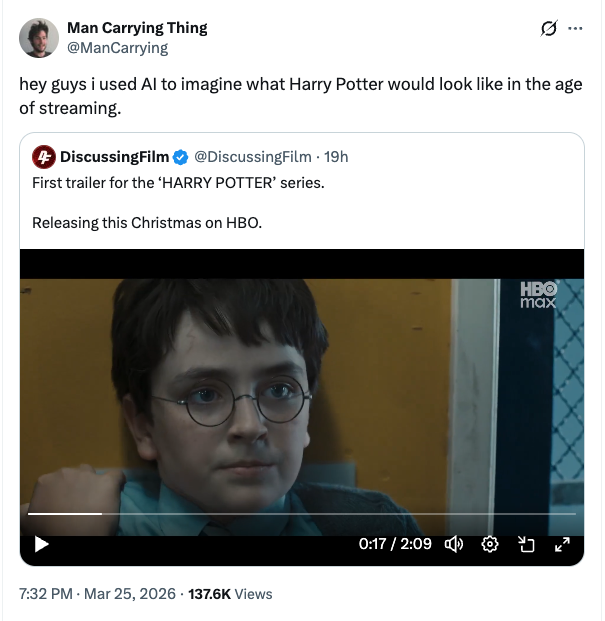Screen dimensions: 605x621
Task: Click Man Carrying Thing profile avatar
Action: coord(38,37)
